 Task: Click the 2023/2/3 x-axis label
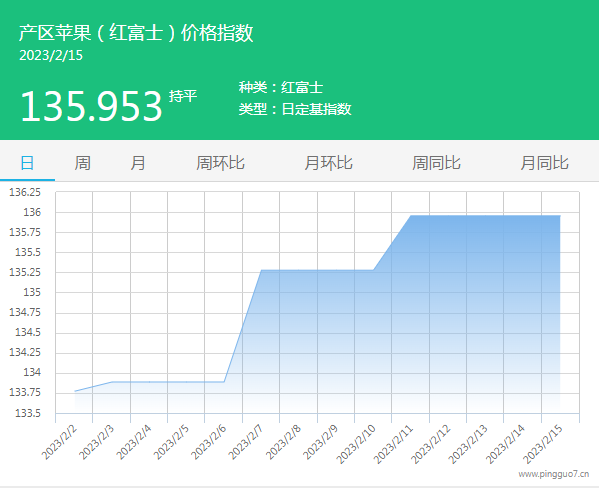tap(97, 443)
